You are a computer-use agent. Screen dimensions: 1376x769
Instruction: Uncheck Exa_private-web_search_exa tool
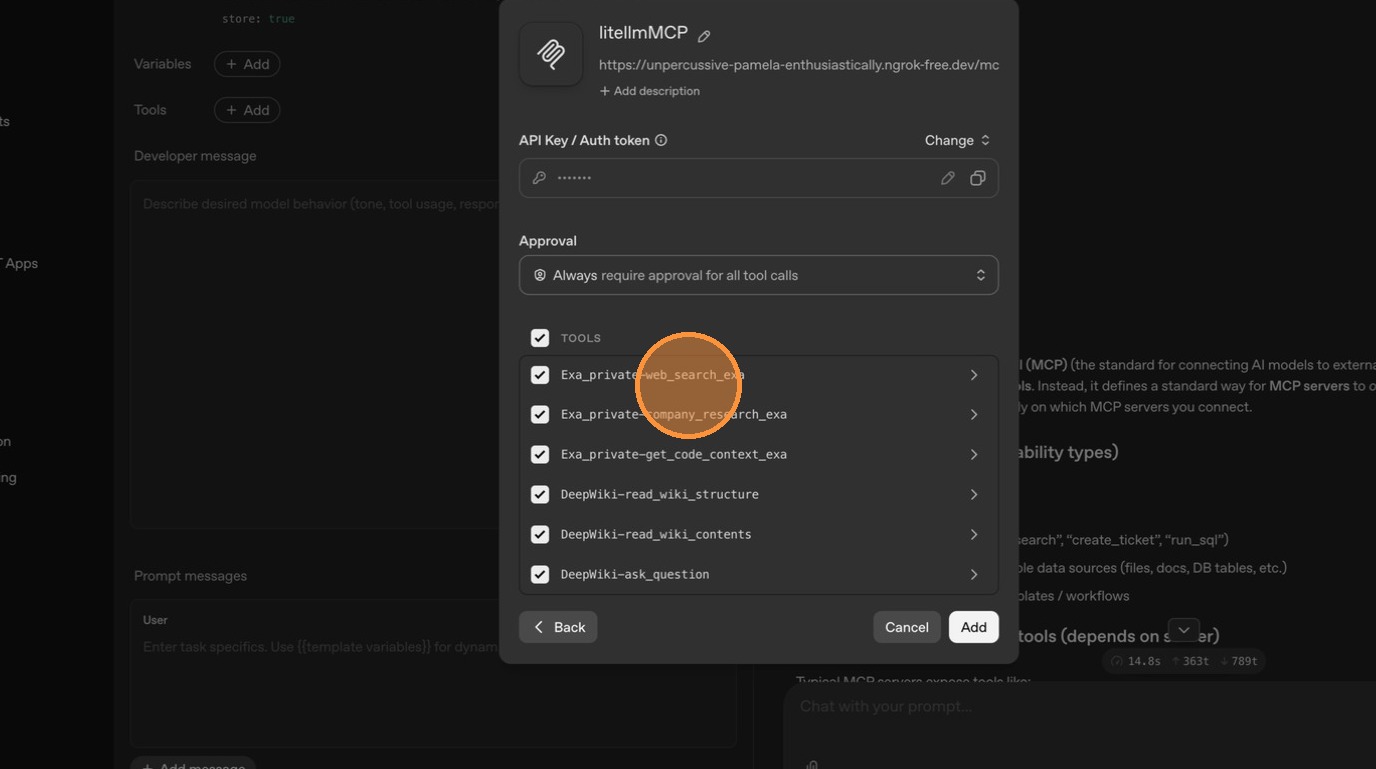[x=540, y=375]
